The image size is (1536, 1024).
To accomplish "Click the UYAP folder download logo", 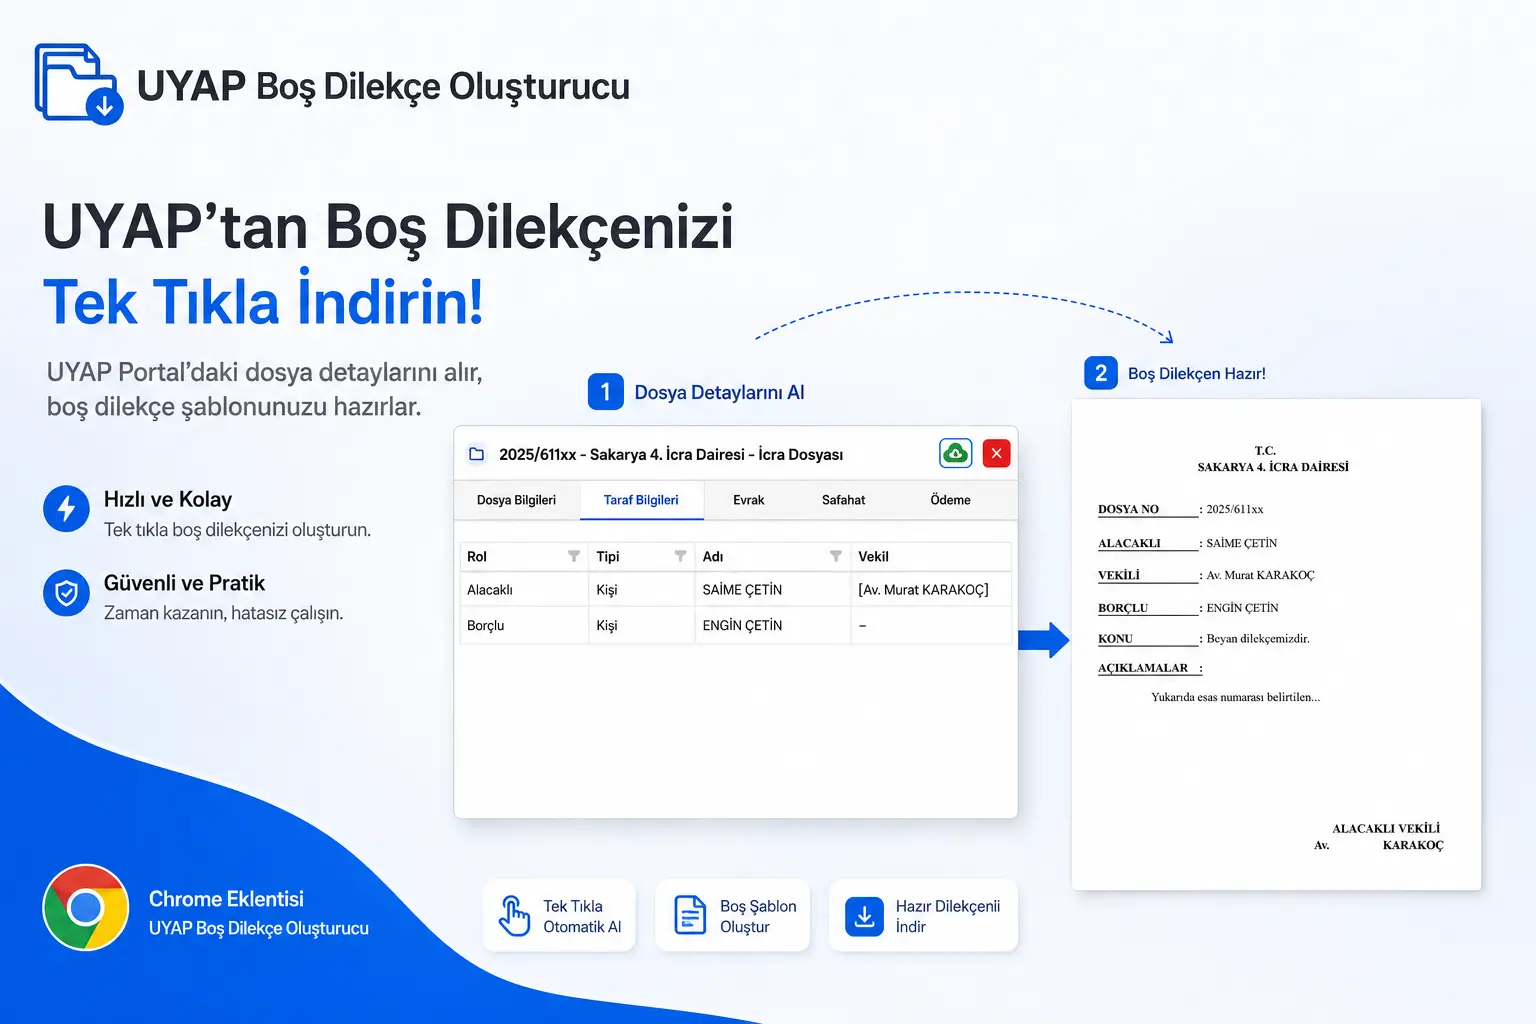I will click(x=78, y=84).
